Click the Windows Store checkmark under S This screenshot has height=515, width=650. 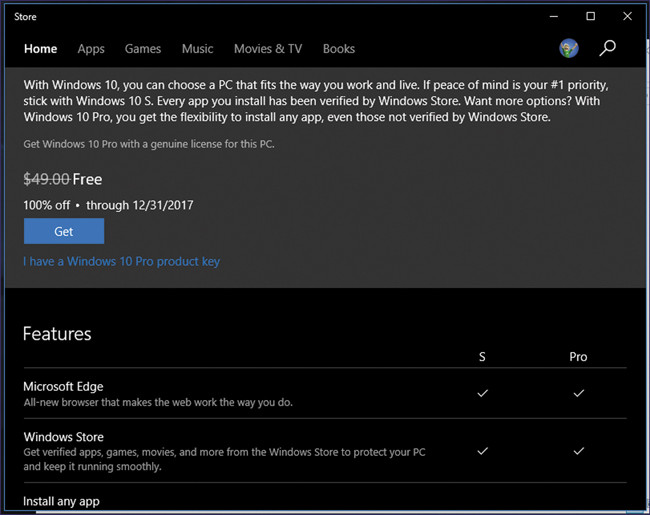point(483,451)
